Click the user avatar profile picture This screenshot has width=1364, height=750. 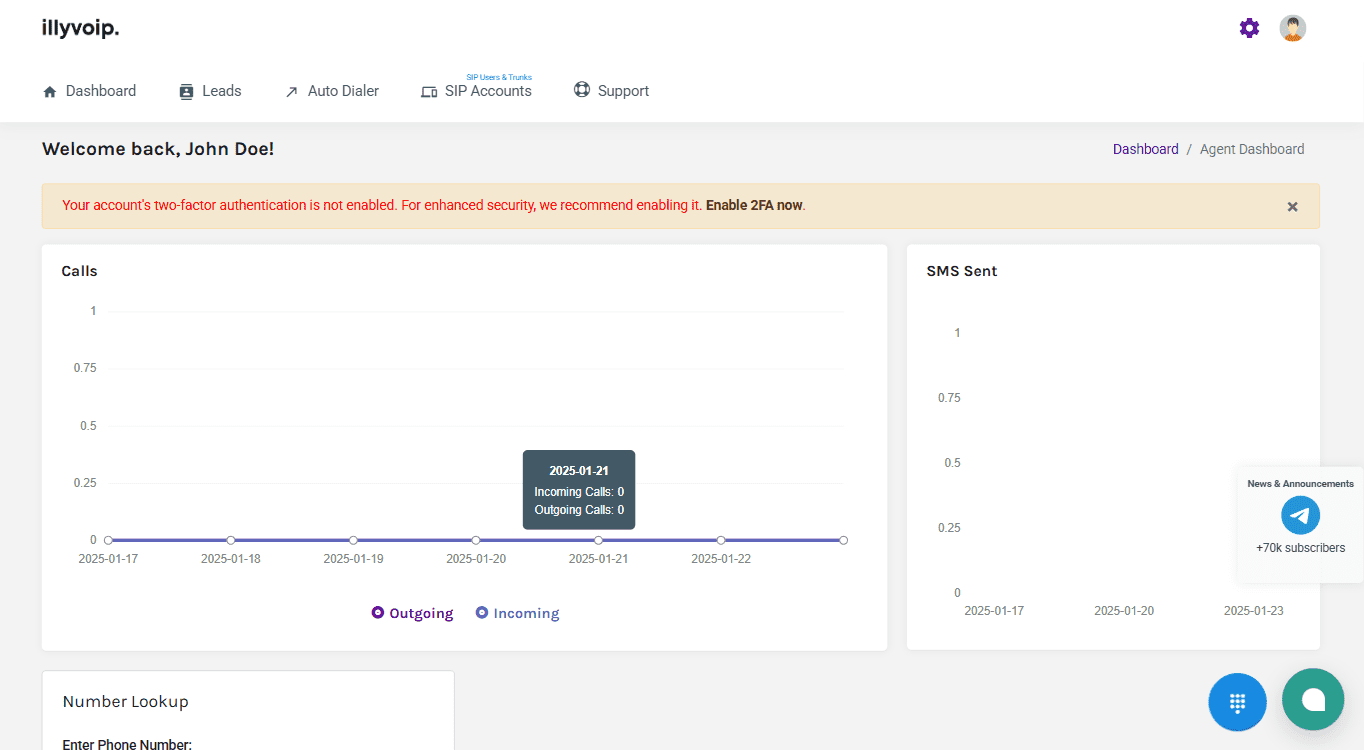coord(1293,28)
